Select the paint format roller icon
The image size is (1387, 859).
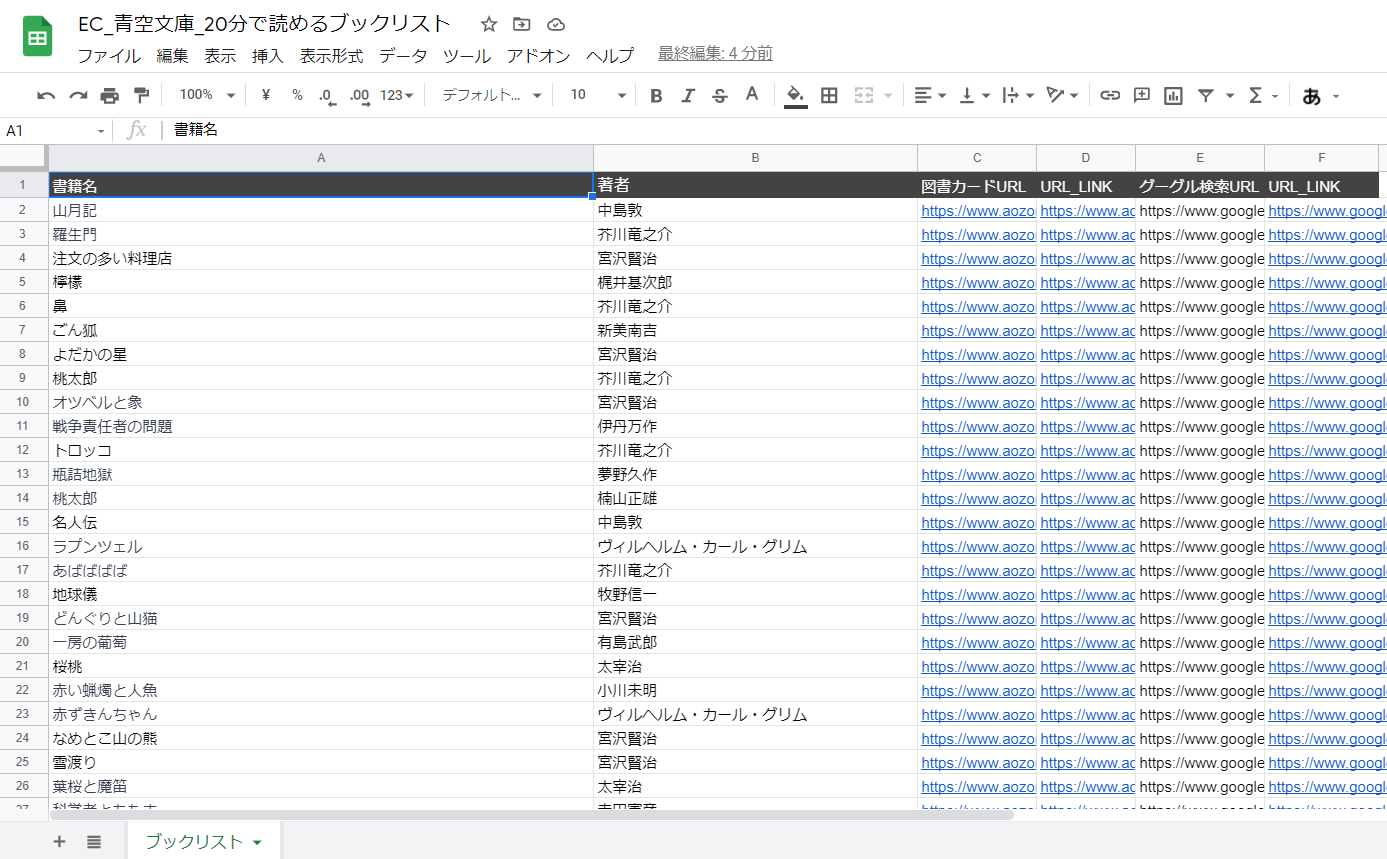pyautogui.click(x=141, y=95)
